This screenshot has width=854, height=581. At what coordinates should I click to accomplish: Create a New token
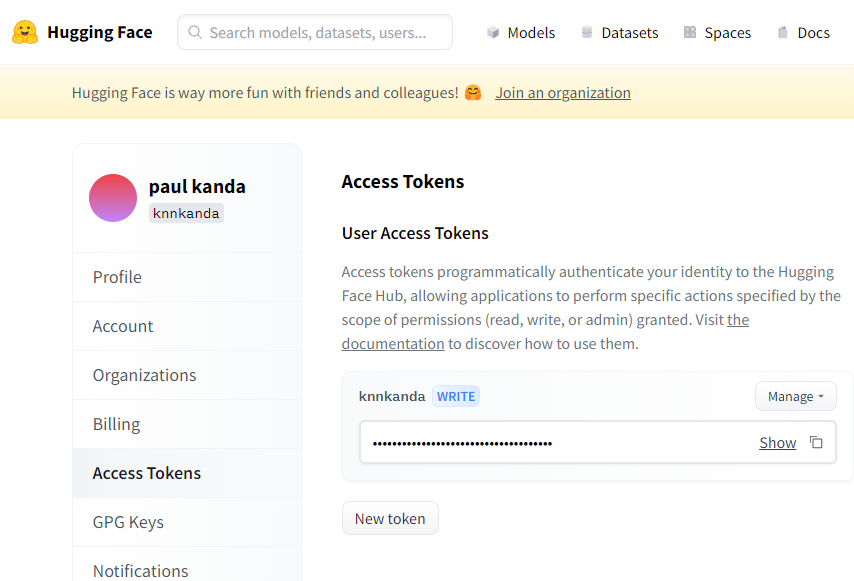[390, 518]
